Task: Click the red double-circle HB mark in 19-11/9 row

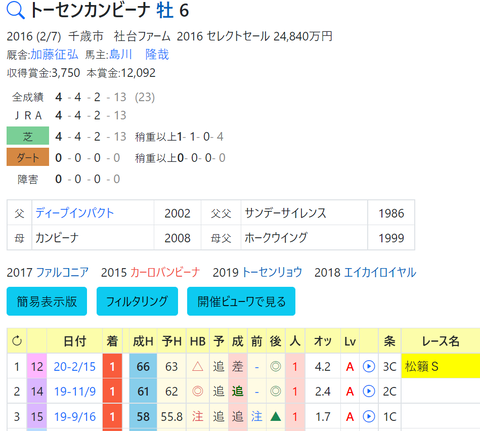Action: coord(198,391)
